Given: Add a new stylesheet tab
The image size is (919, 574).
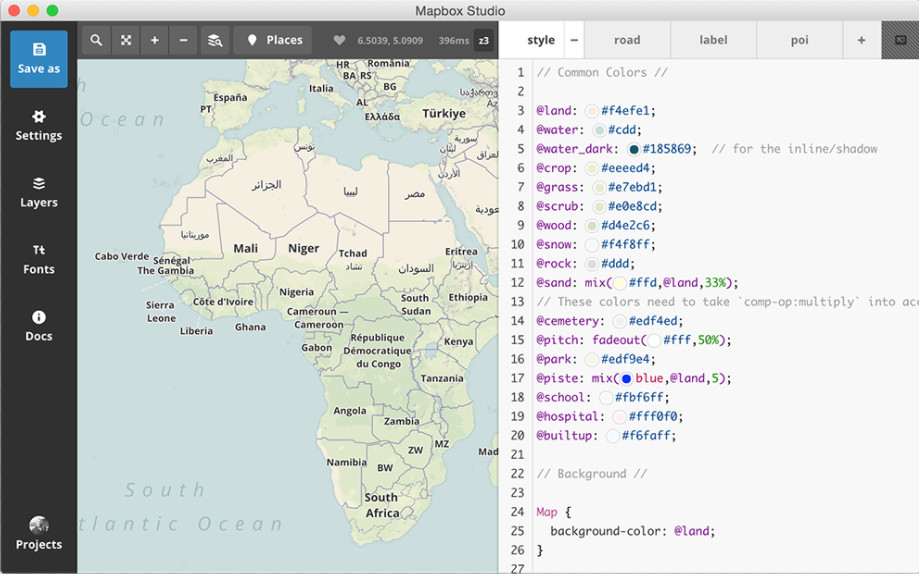Looking at the screenshot, I should coord(862,40).
